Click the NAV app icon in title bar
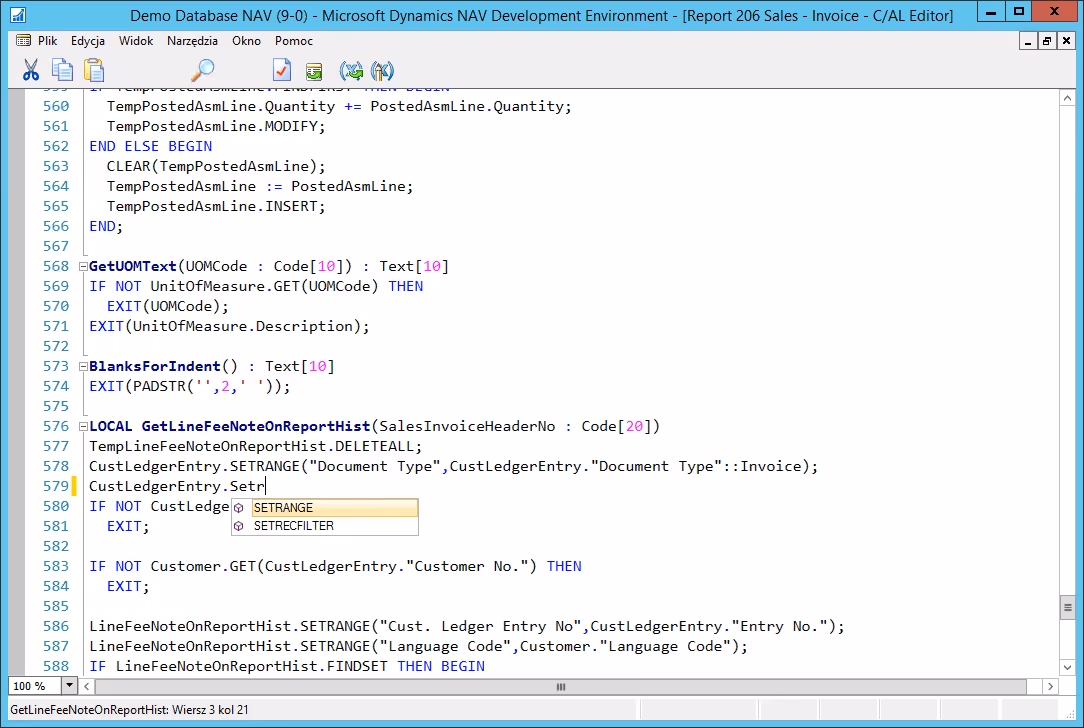 (x=18, y=15)
